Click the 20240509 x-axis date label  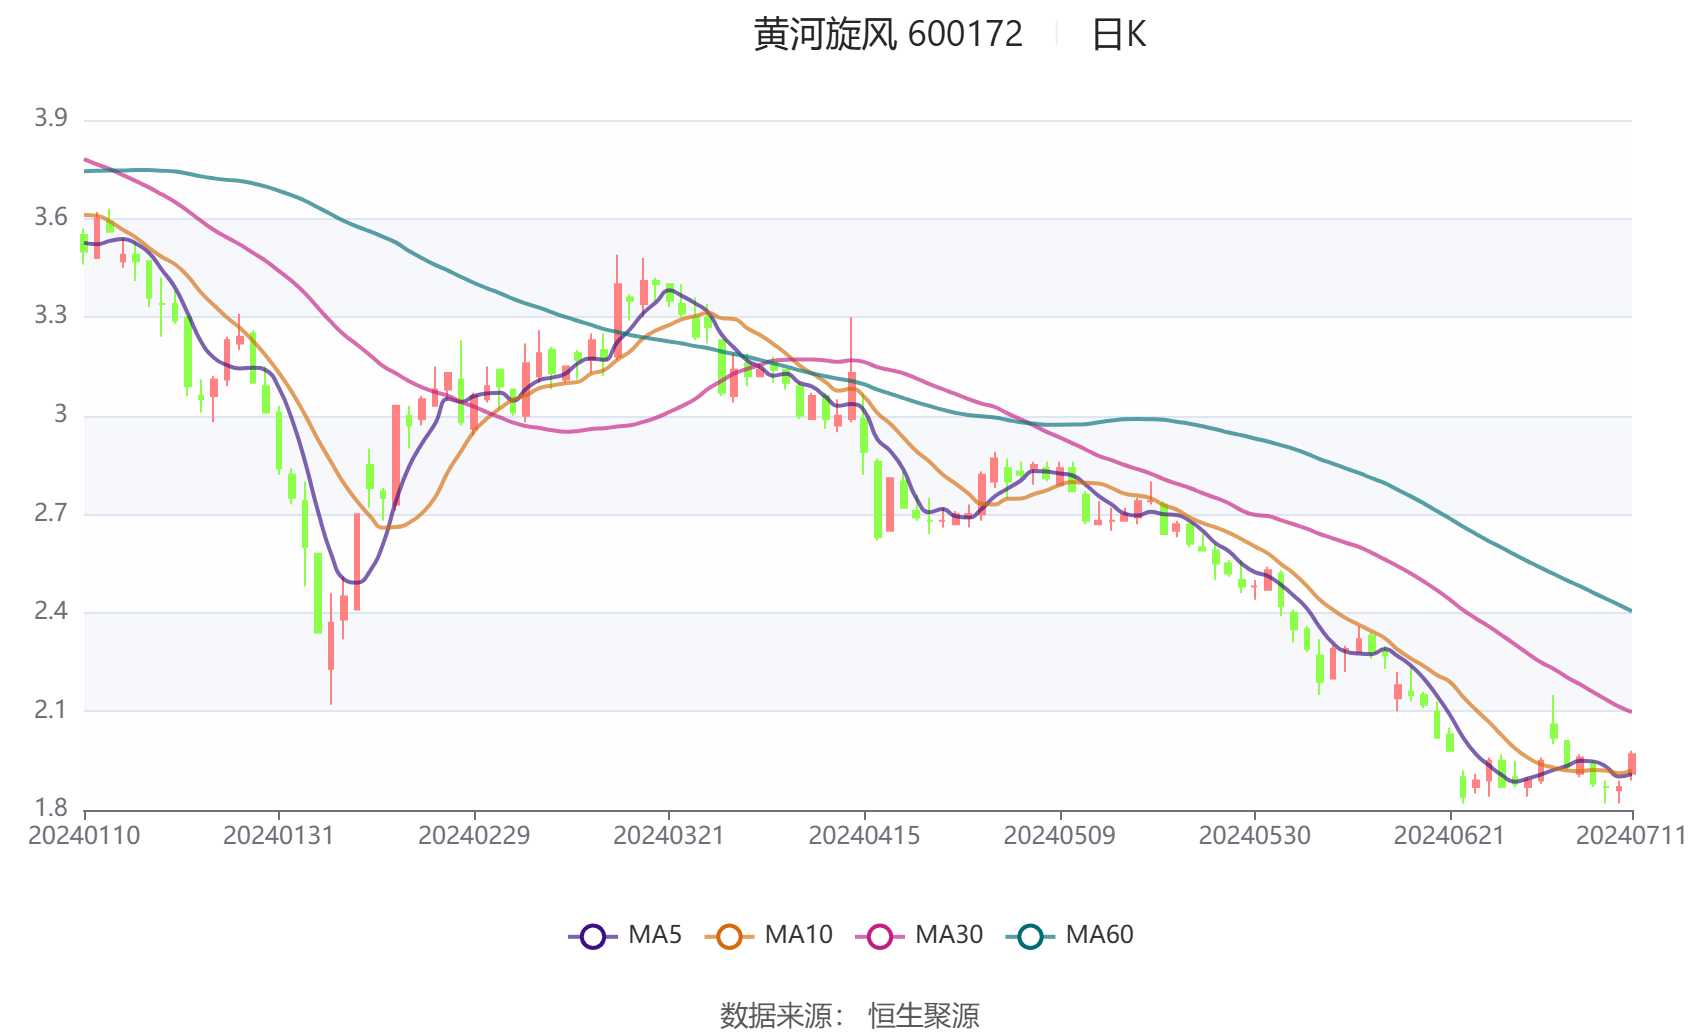pos(1059,835)
